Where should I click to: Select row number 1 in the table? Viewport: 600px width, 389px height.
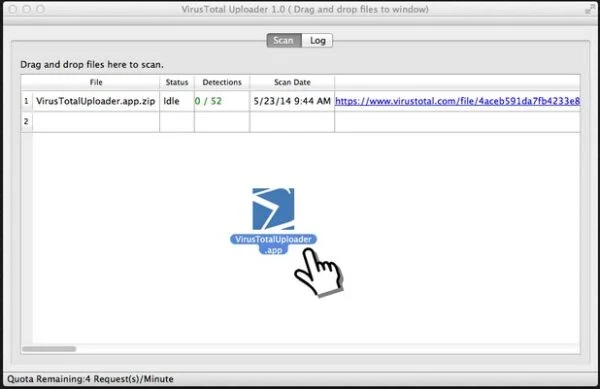pos(26,101)
